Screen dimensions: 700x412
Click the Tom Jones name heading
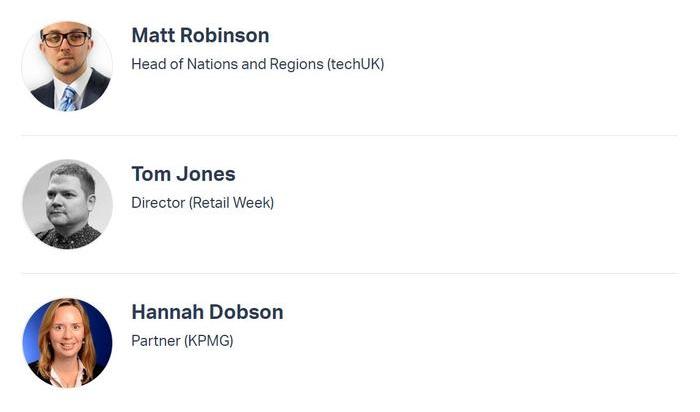[x=183, y=174]
